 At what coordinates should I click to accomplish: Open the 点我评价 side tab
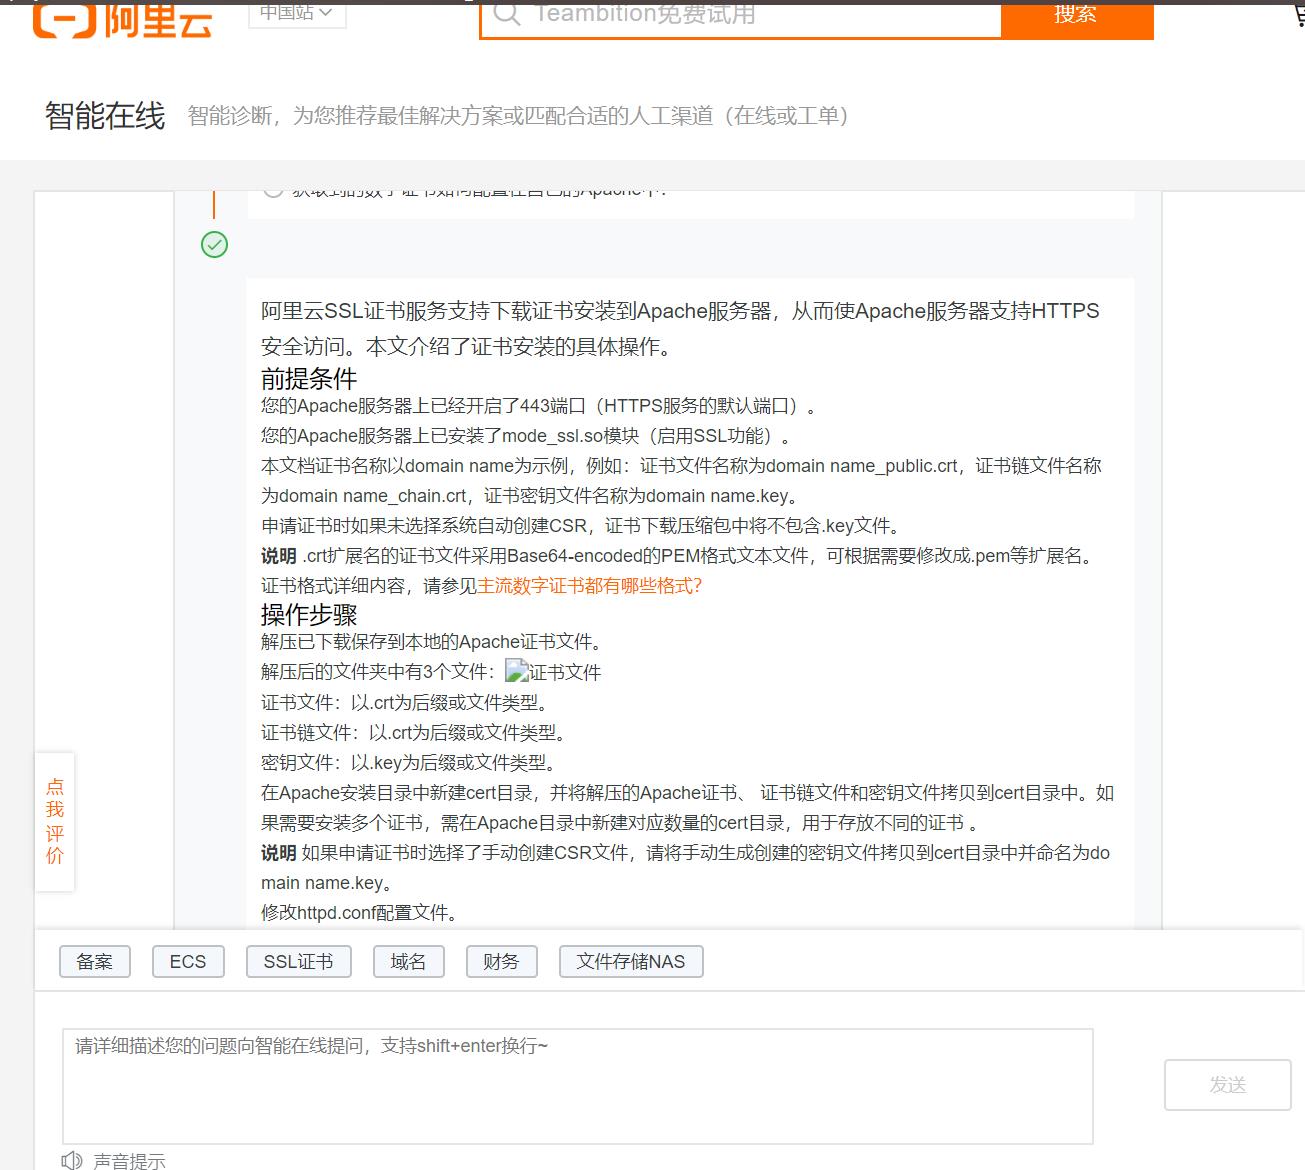(x=55, y=821)
